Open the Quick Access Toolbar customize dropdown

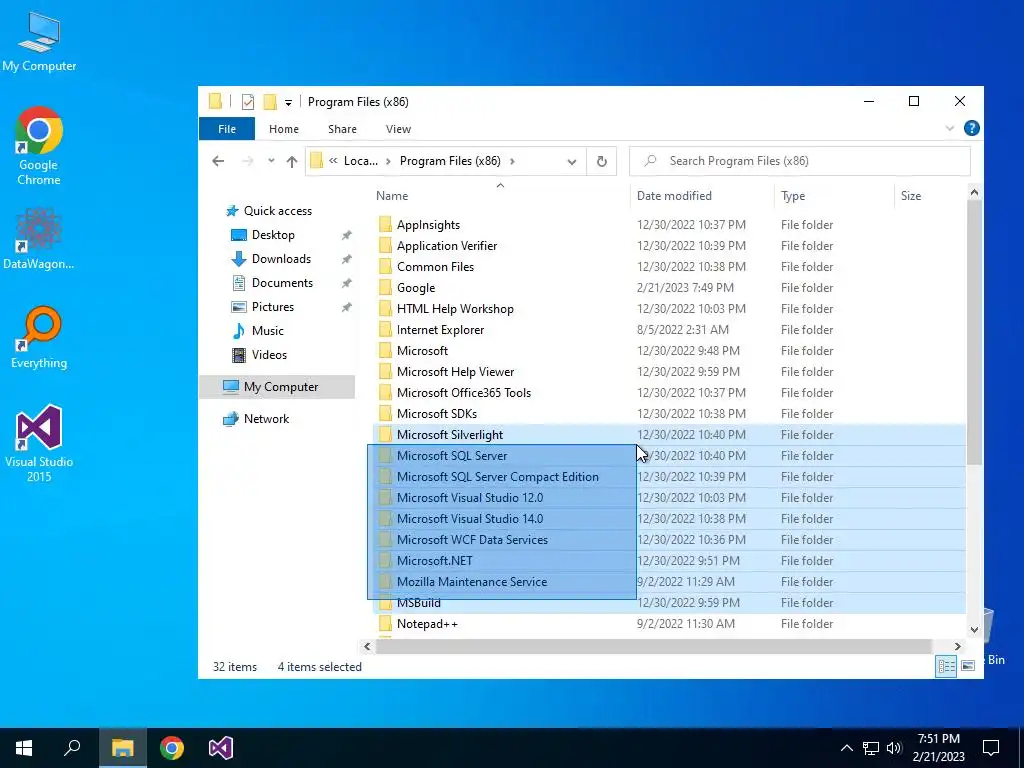[288, 103]
